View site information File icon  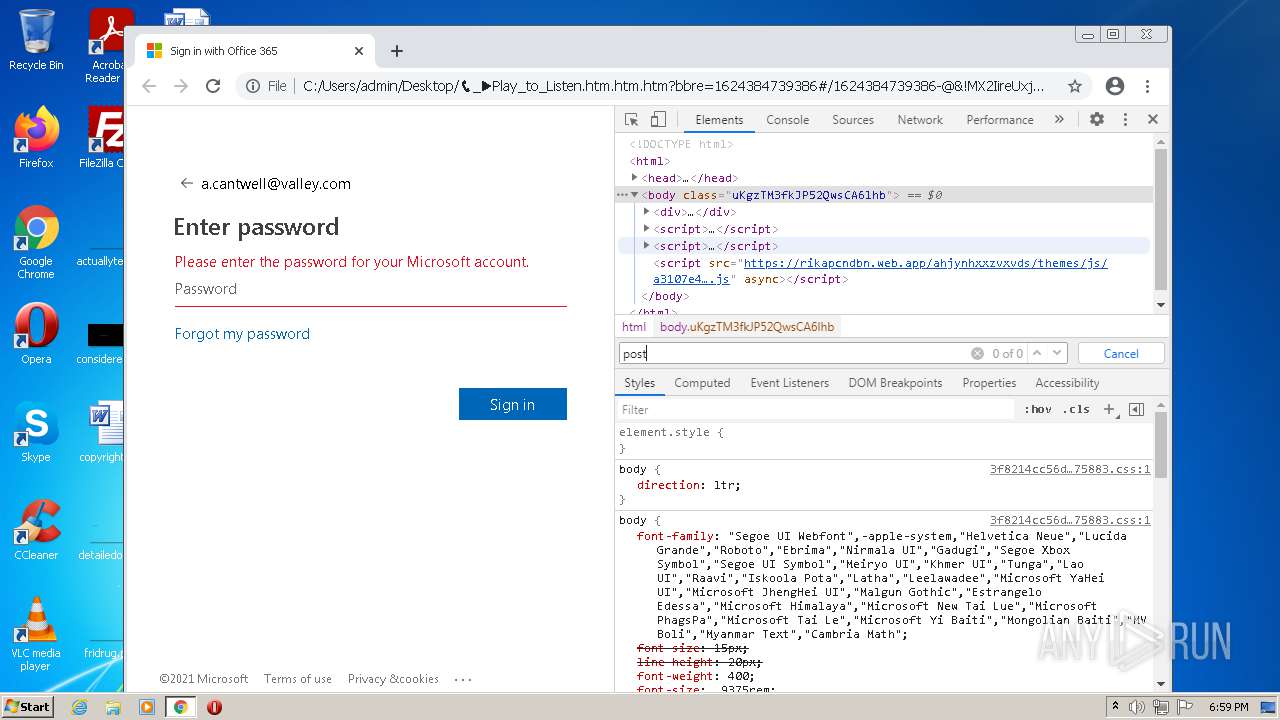pos(266,86)
